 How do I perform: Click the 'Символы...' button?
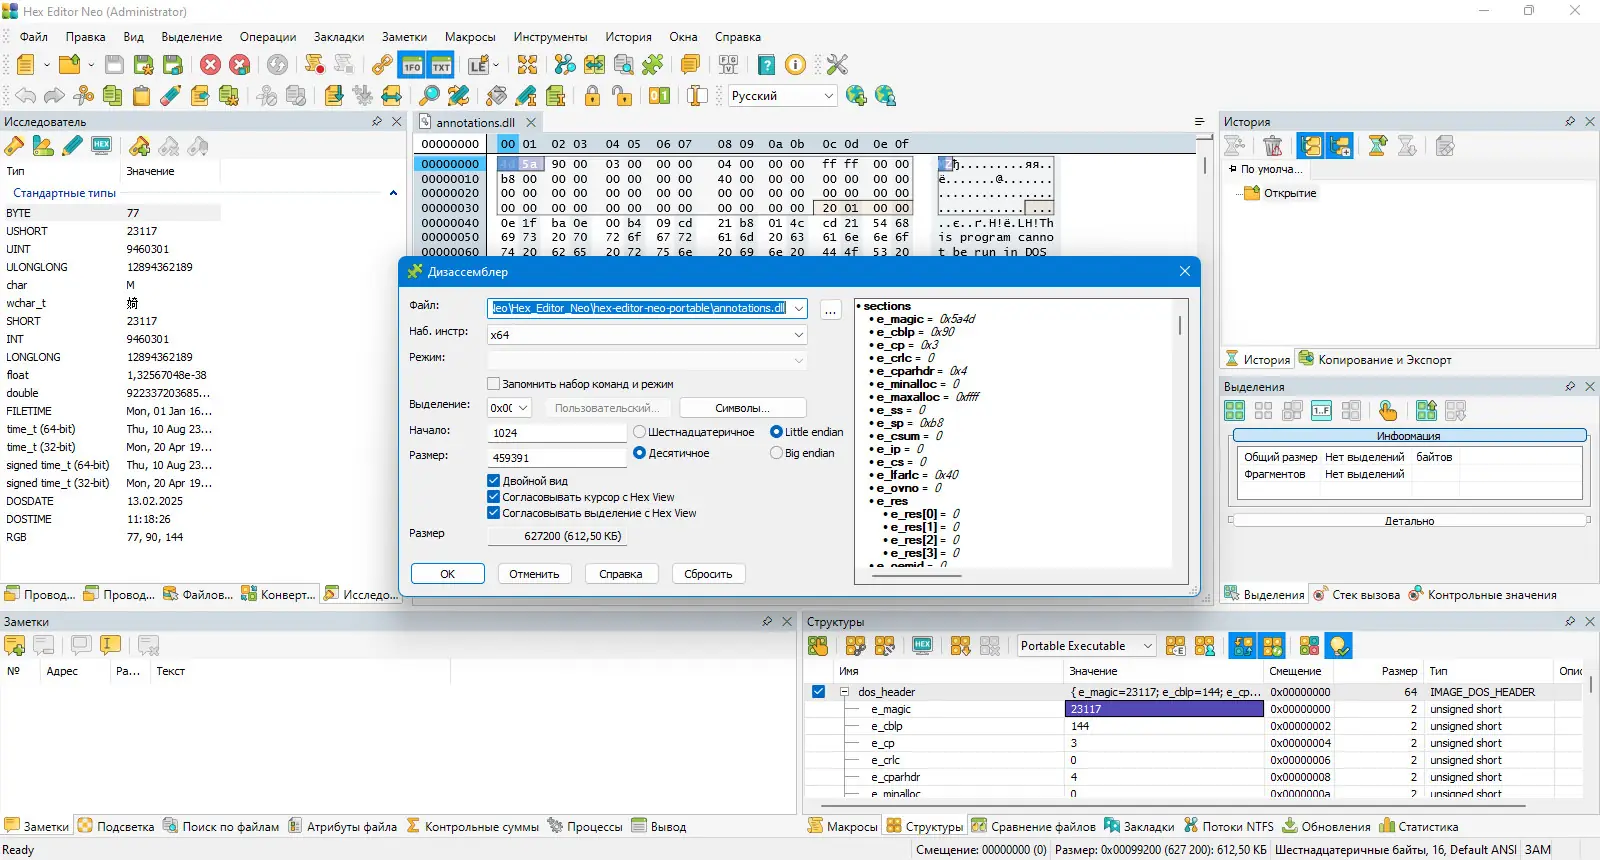click(742, 408)
